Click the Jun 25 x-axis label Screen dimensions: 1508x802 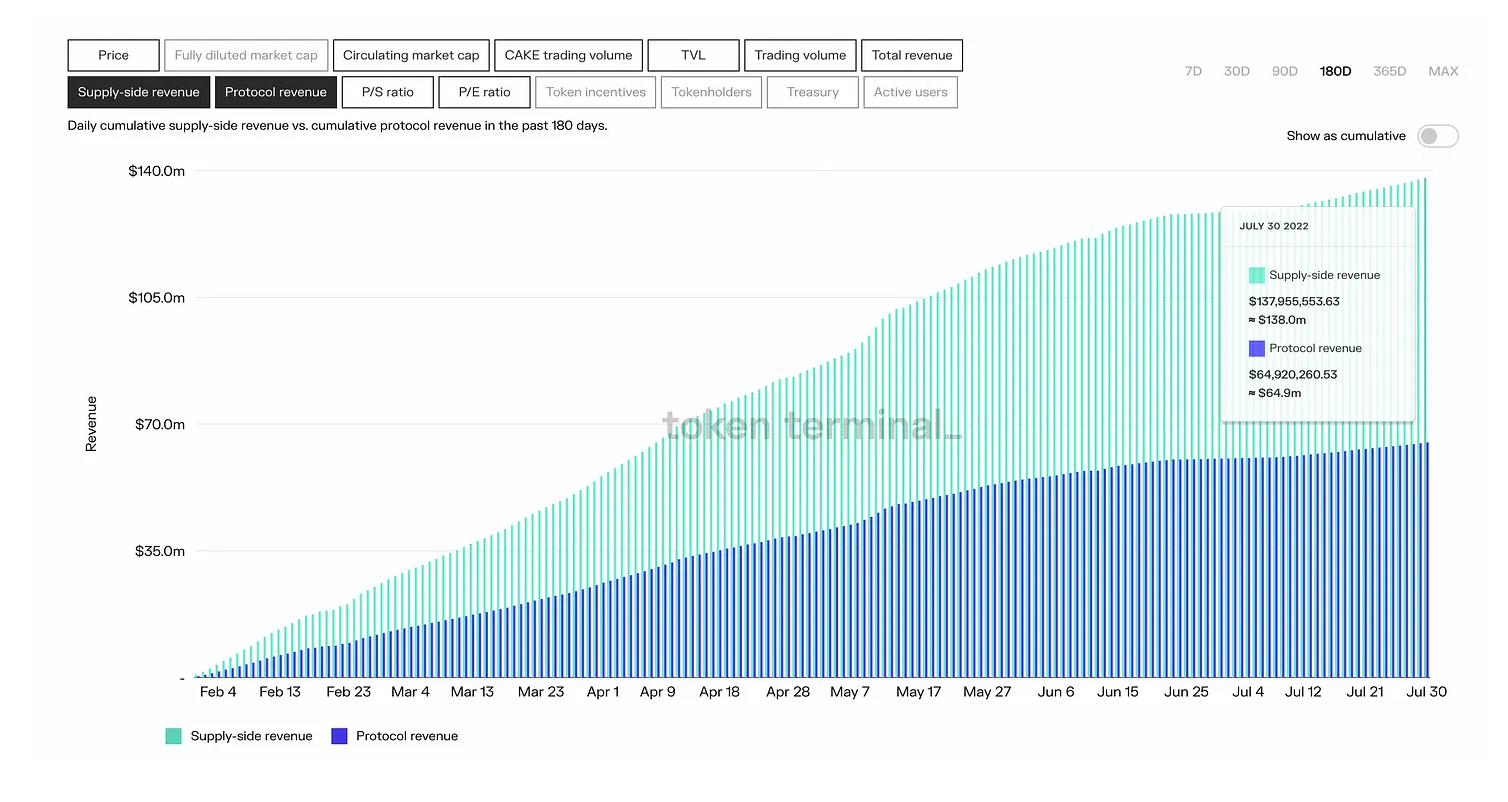[x=1186, y=691]
